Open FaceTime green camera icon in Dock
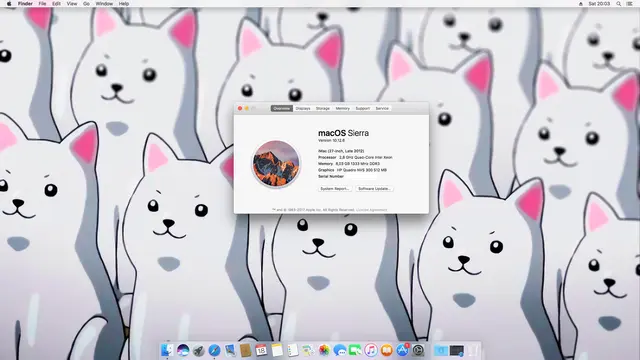 click(x=355, y=350)
